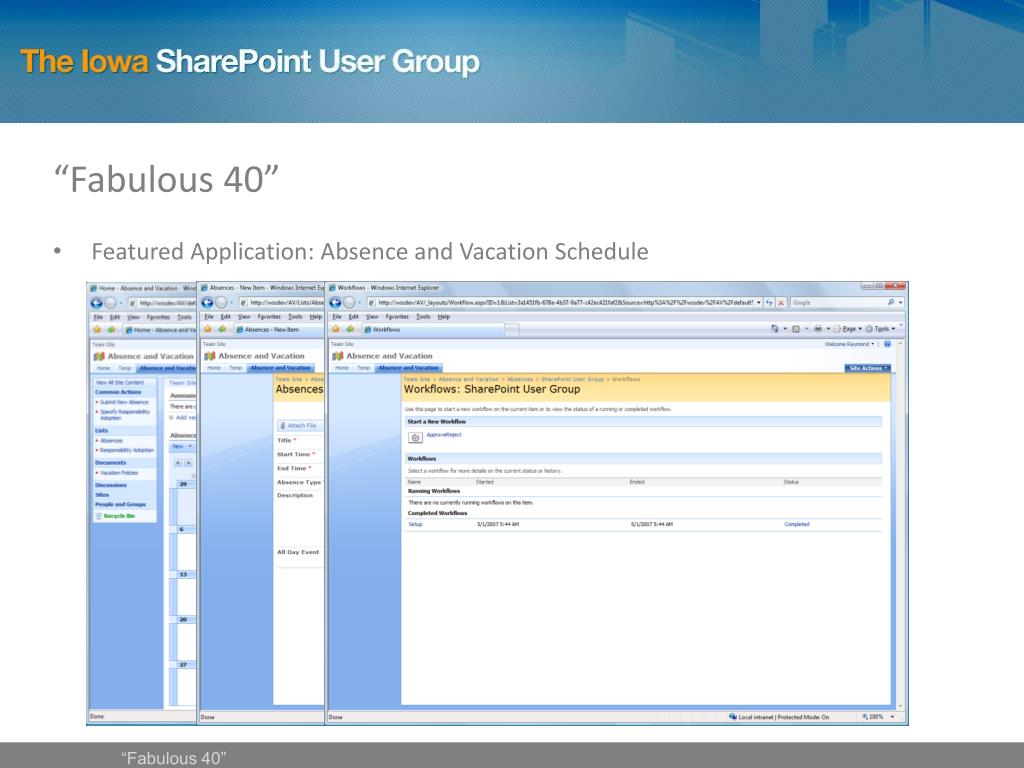Open Favorites Center star in Workflows window

coord(336,329)
